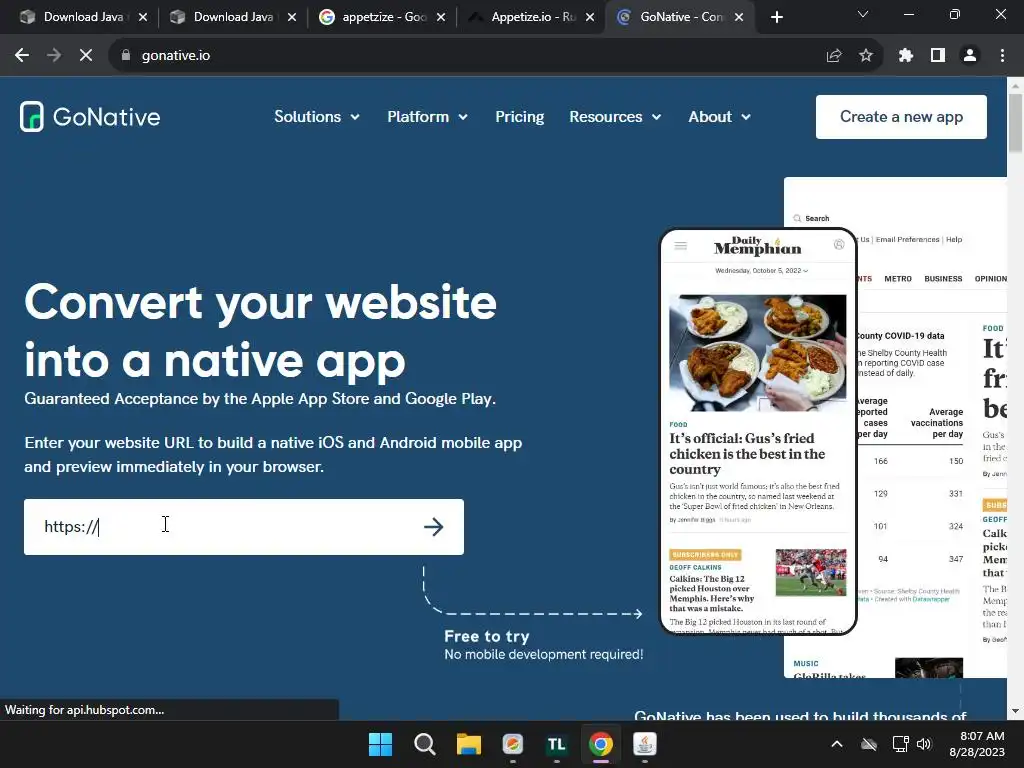The image size is (1024, 768).
Task: Click BUSINESS in the desktop preview
Action: [943, 279]
